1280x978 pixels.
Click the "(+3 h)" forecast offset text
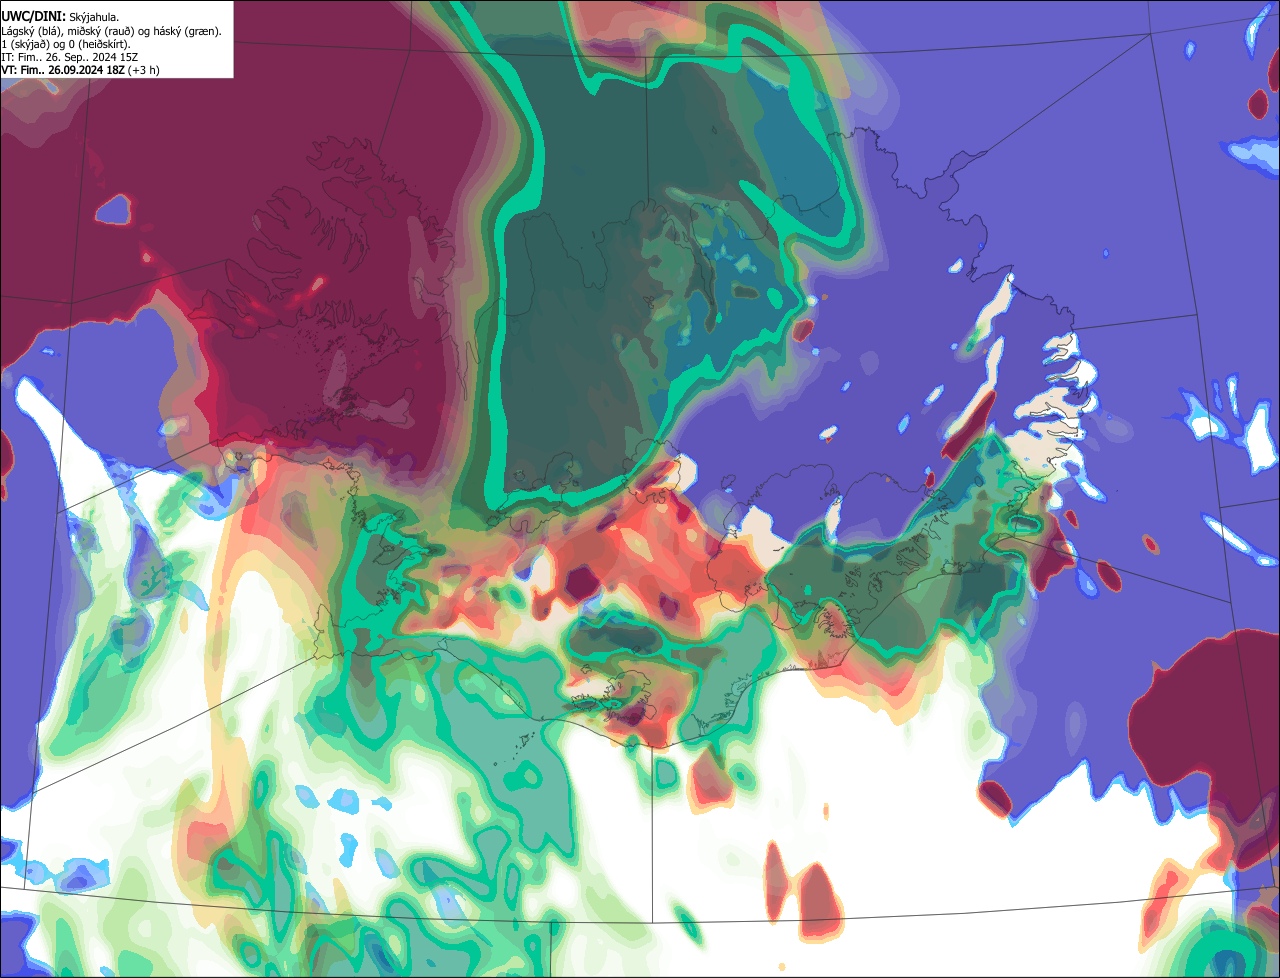click(143, 70)
